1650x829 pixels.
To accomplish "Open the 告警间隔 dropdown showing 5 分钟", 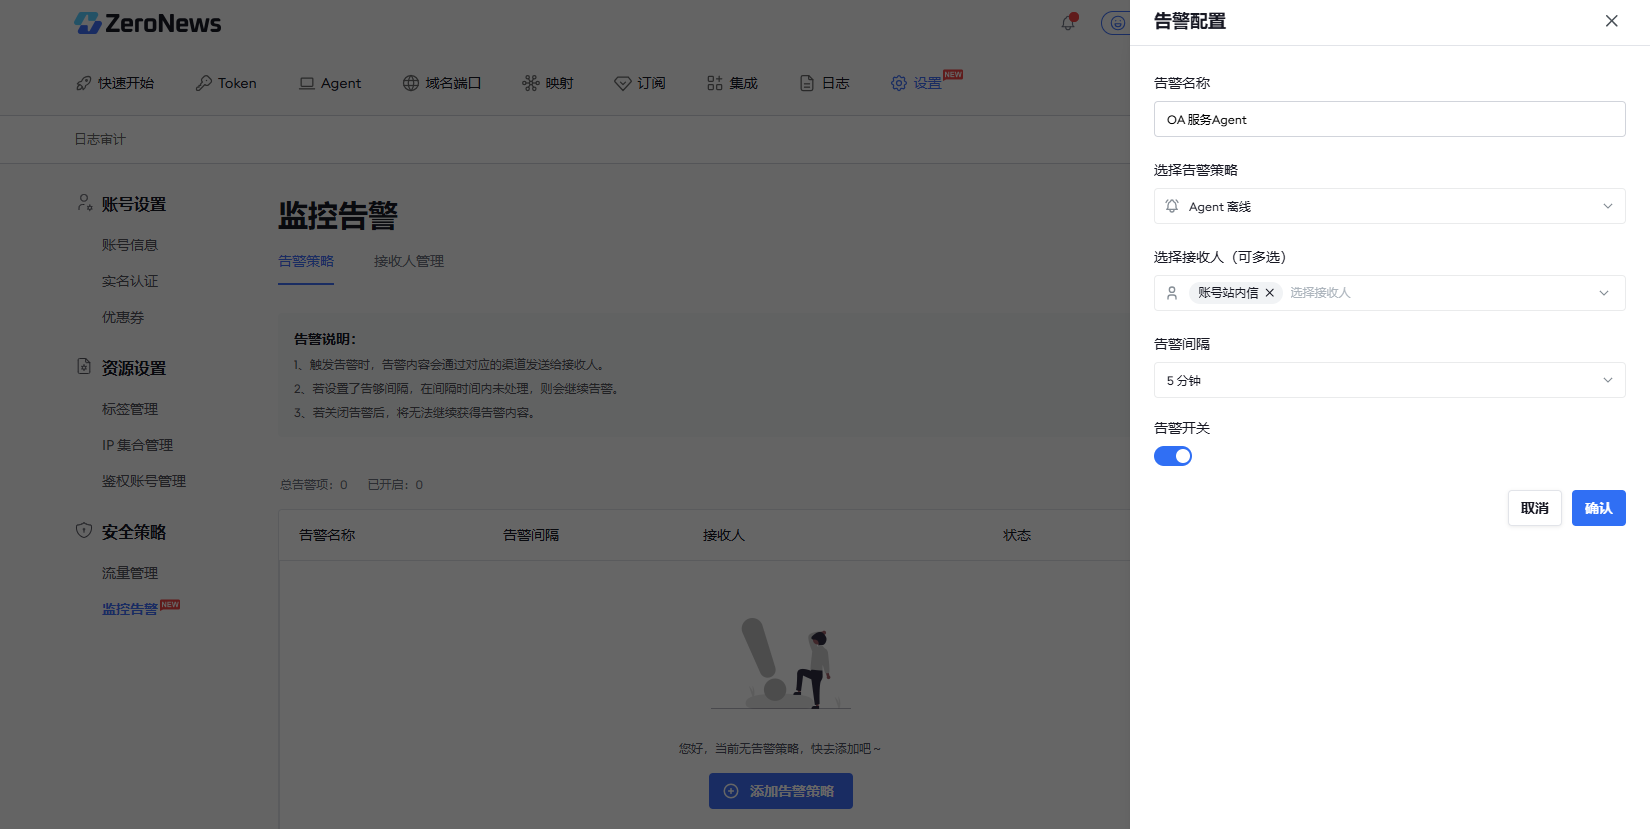I will point(1389,380).
